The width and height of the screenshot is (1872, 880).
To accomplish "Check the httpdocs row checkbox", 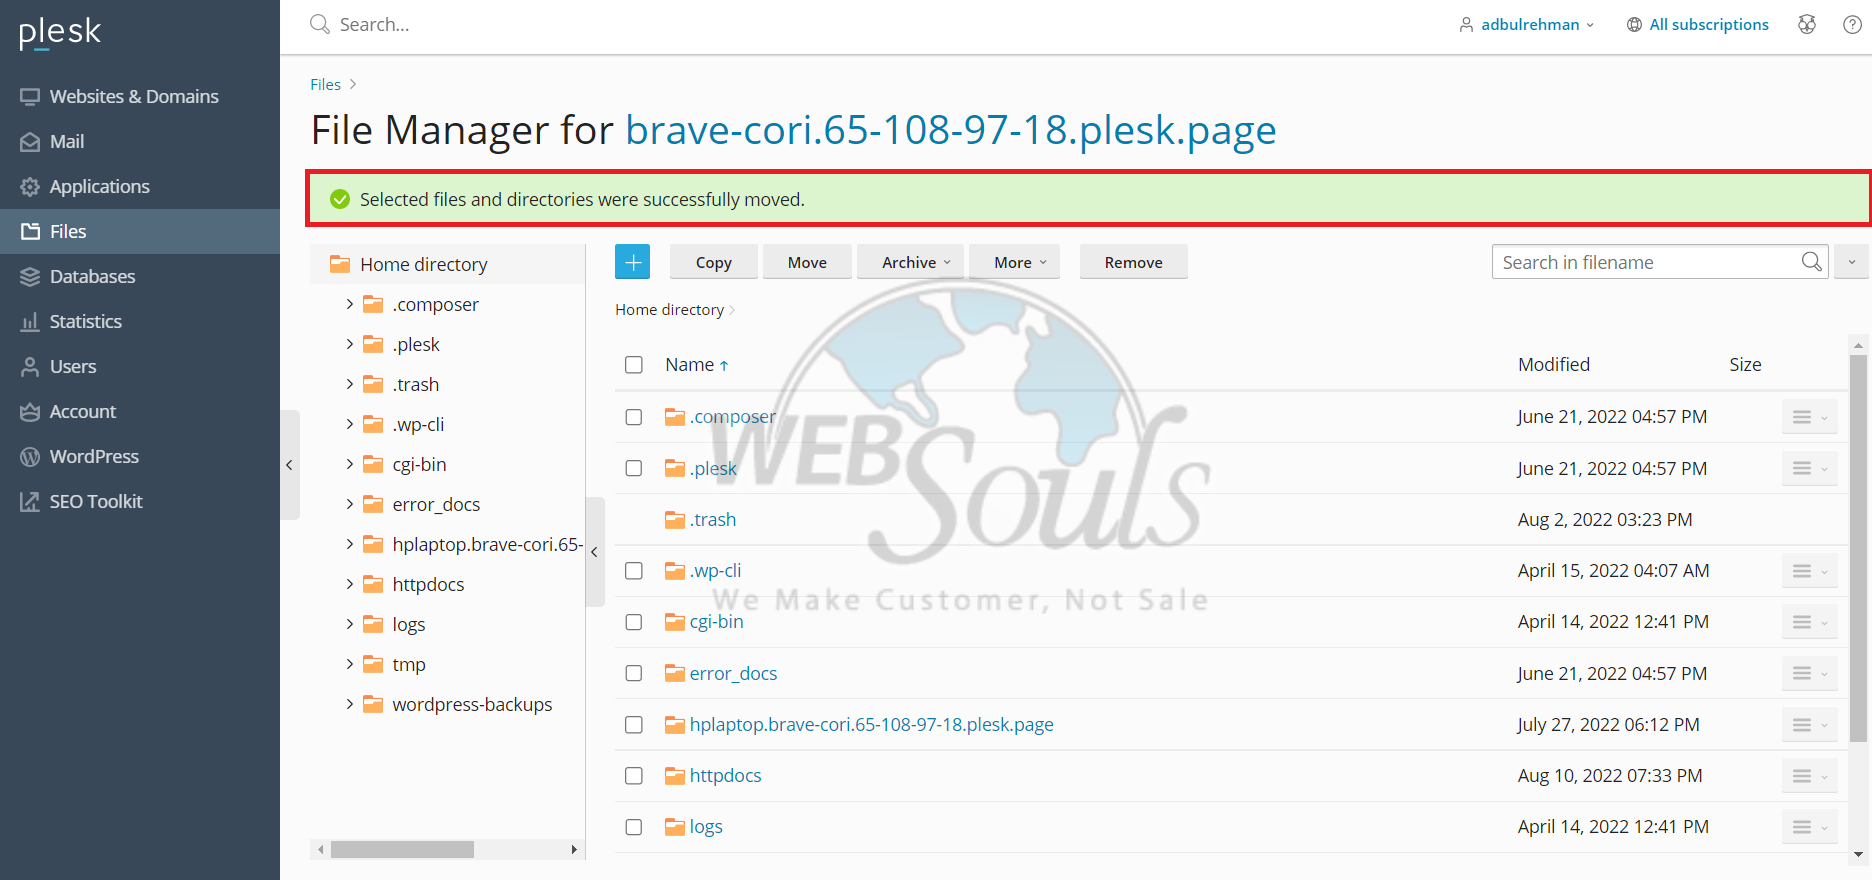I will point(634,776).
